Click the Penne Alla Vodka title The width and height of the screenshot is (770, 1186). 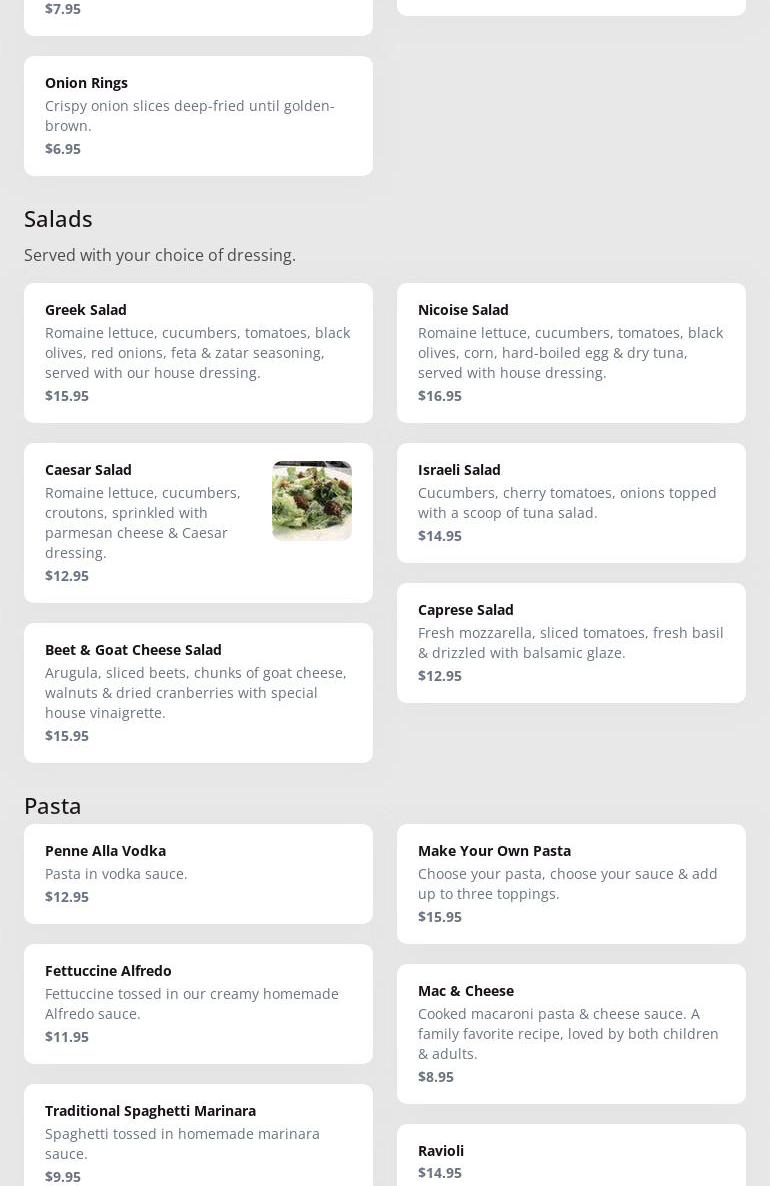click(105, 851)
